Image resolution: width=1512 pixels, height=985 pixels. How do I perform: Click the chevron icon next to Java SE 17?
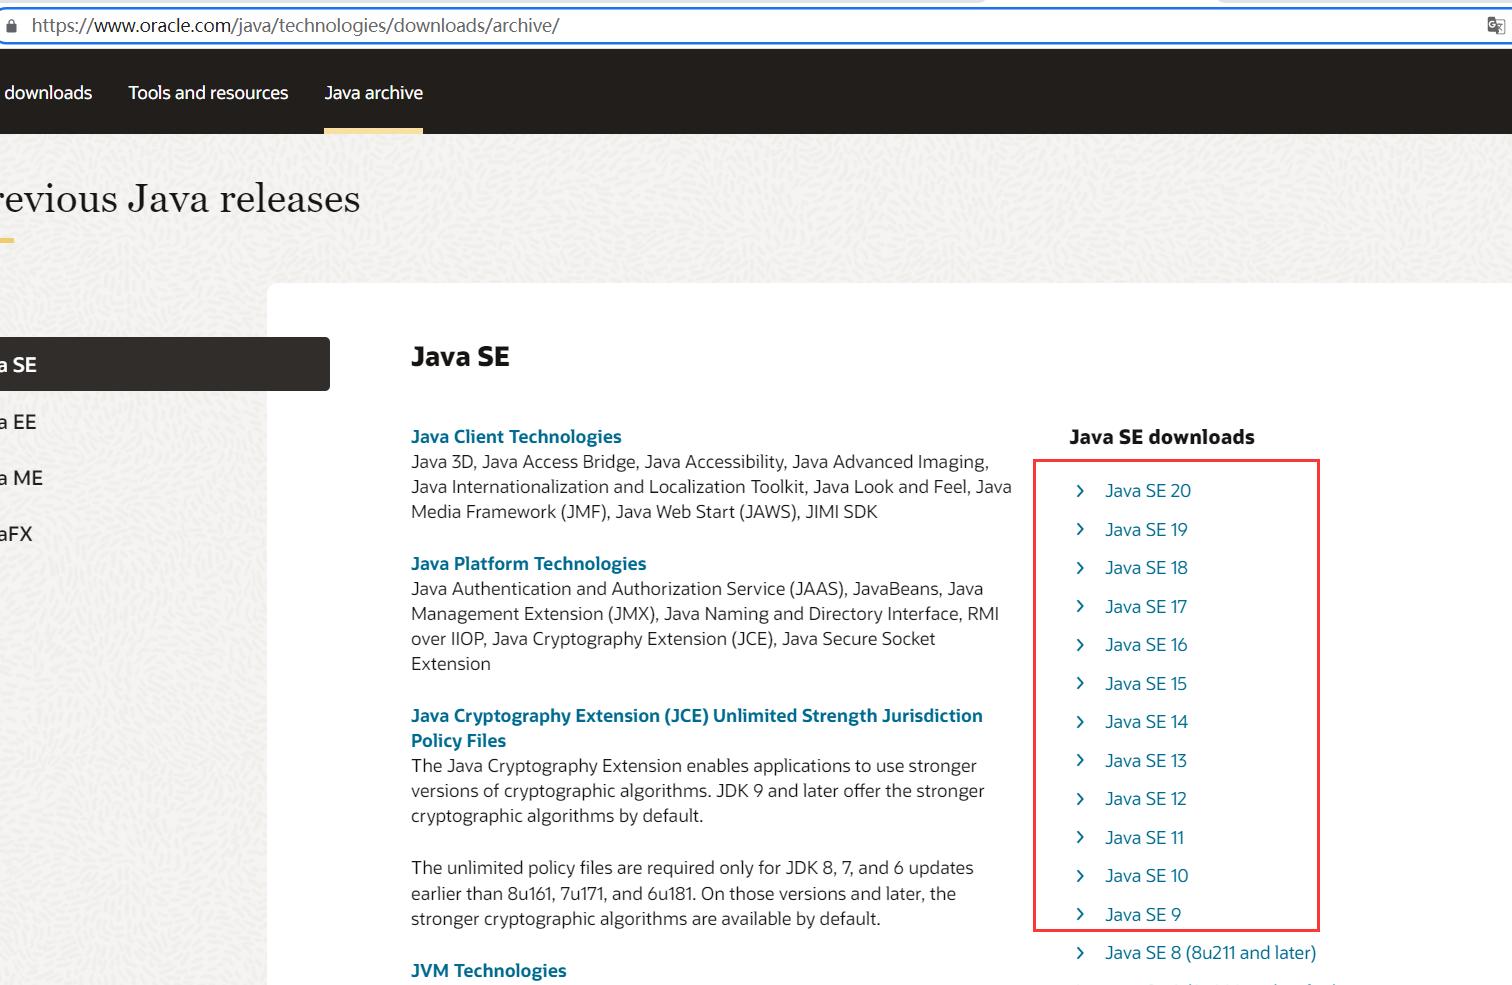tap(1080, 607)
